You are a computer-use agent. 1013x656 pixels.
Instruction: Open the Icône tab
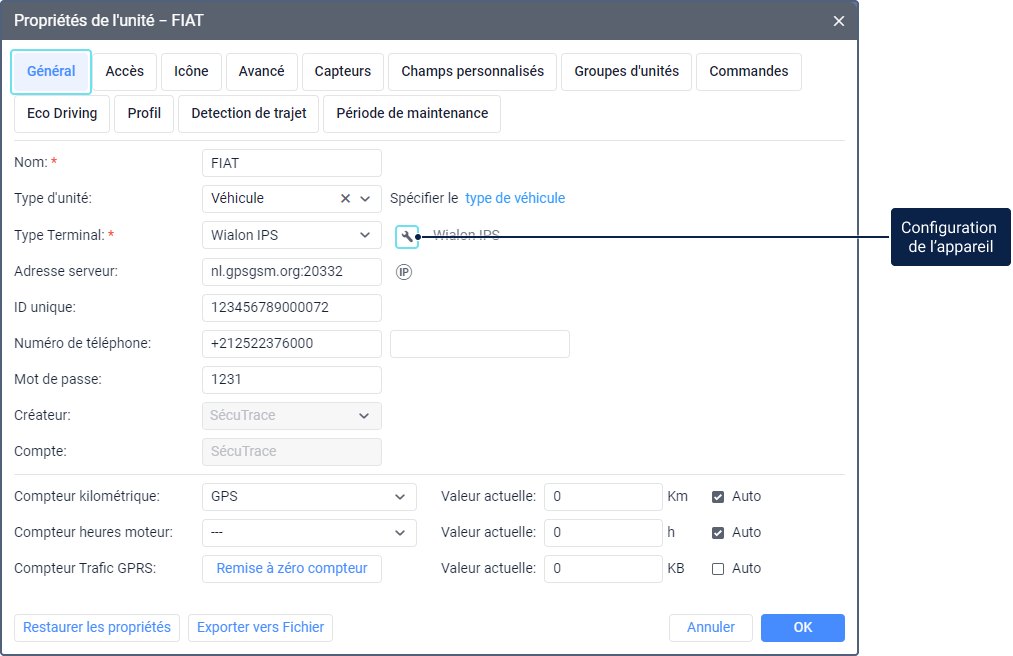point(191,72)
